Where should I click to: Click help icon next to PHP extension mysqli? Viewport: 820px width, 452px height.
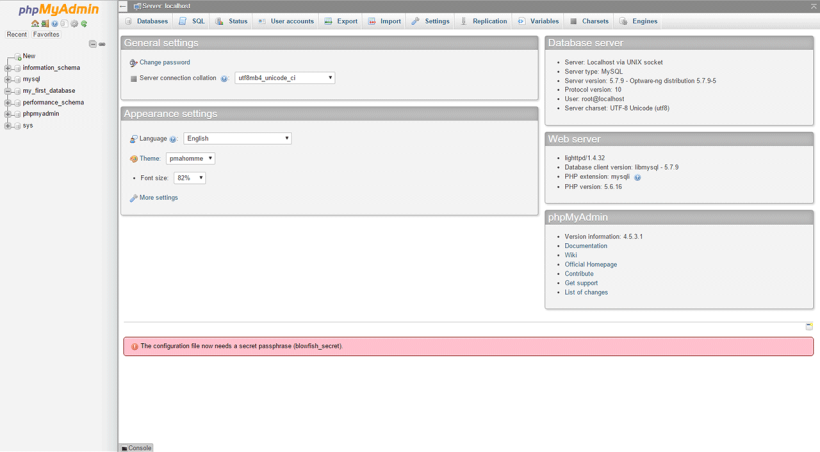coord(637,177)
